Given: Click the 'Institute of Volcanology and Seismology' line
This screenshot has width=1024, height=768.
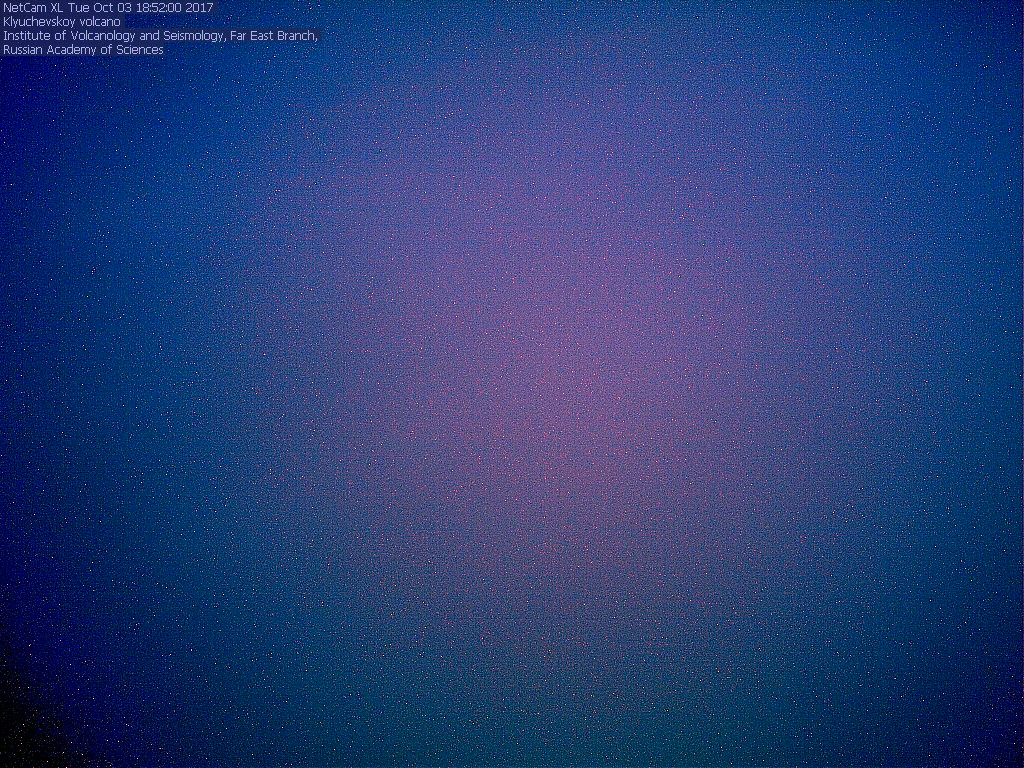Looking at the screenshot, I should (161, 35).
